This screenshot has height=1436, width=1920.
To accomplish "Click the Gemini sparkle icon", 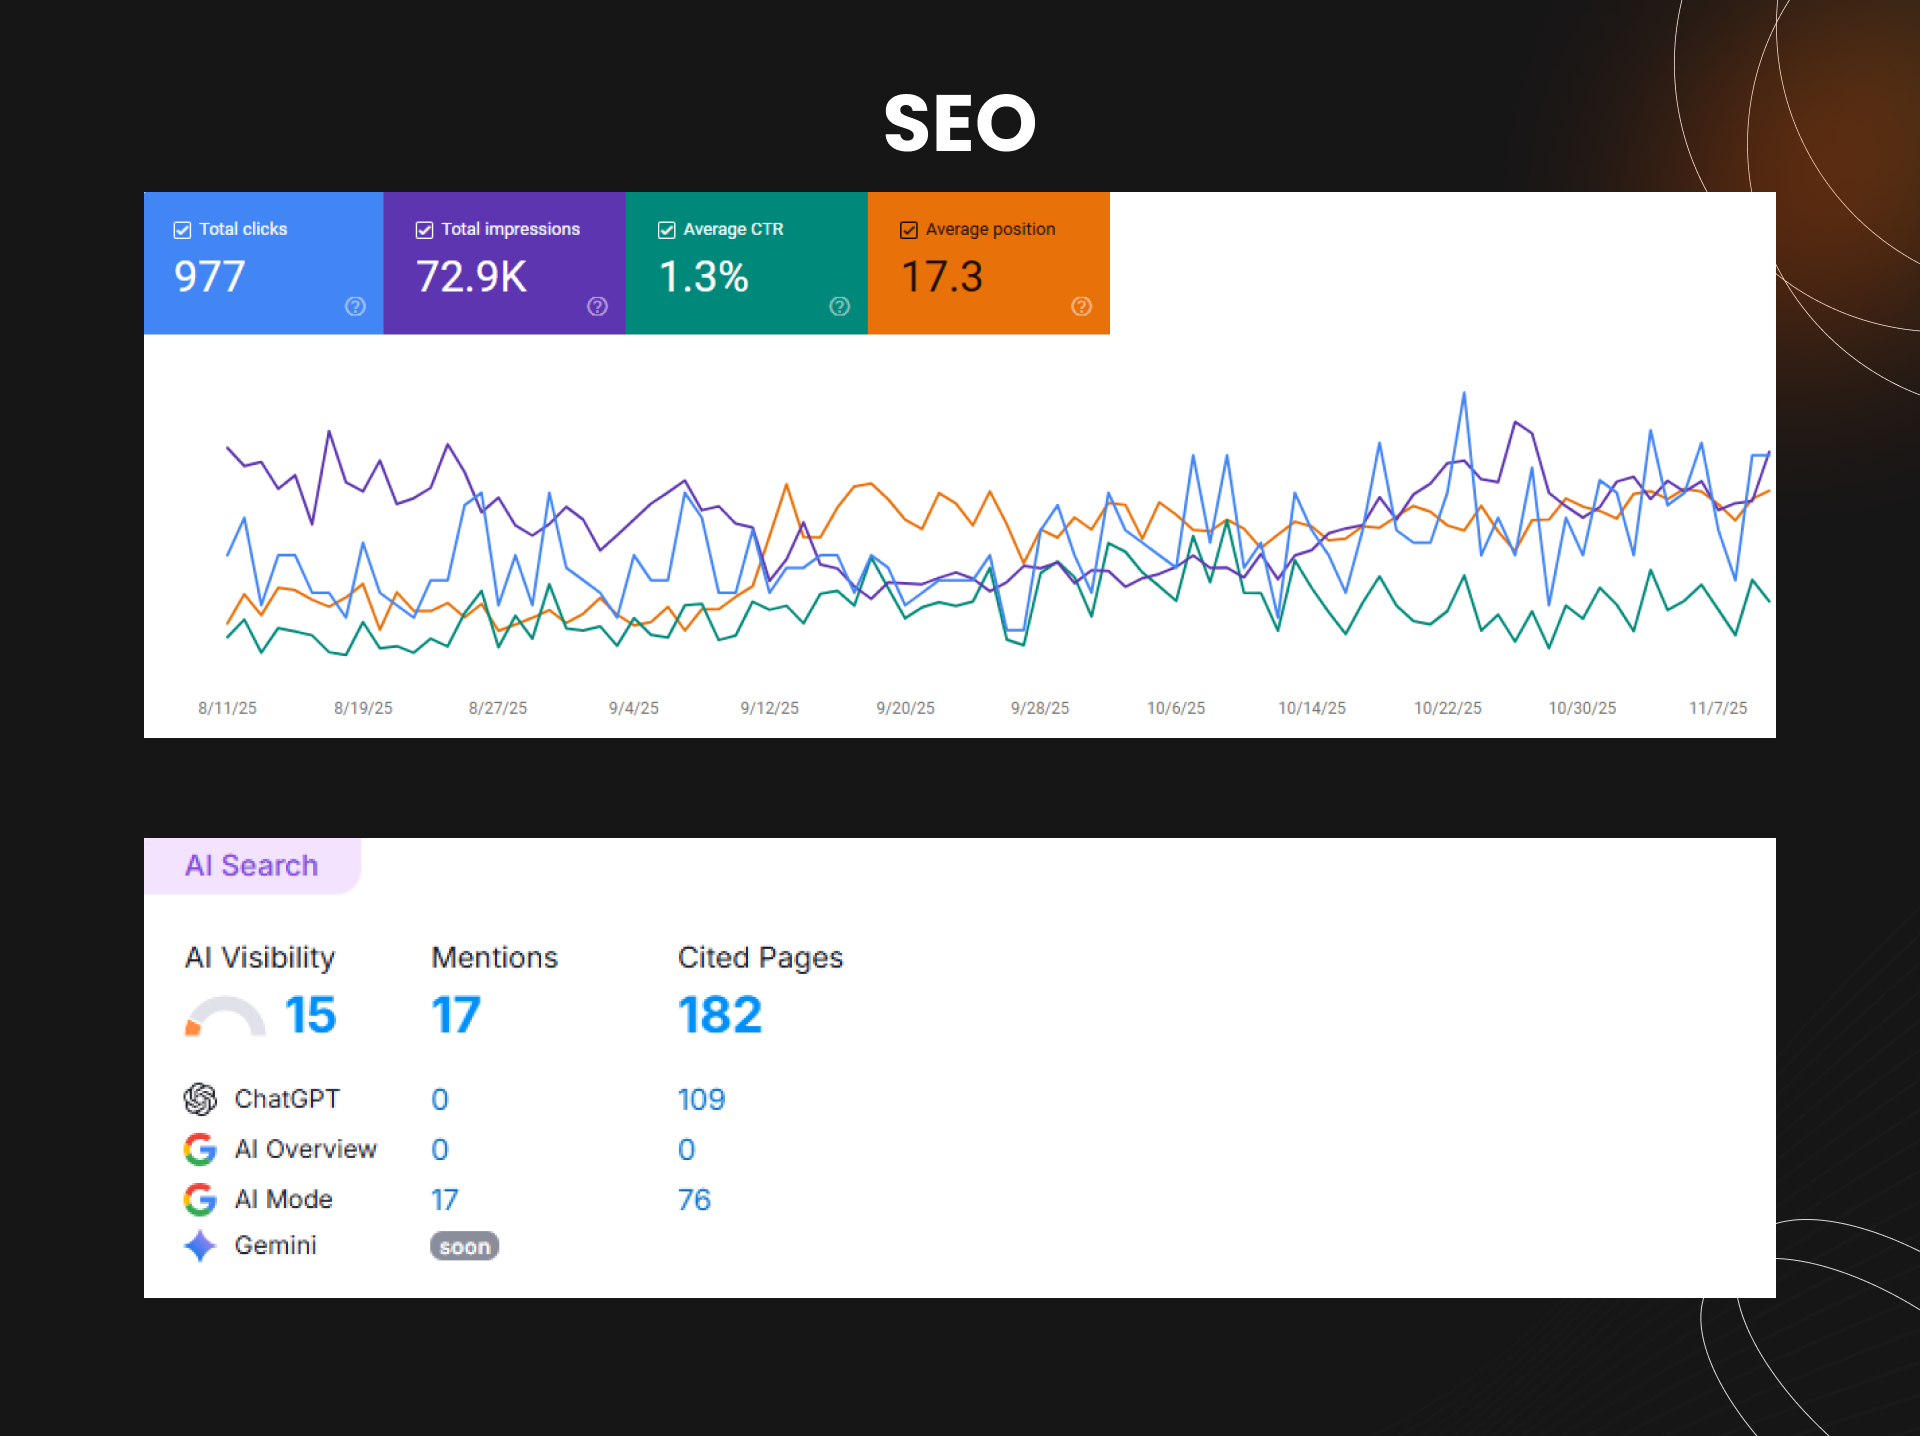I will pyautogui.click(x=200, y=1245).
